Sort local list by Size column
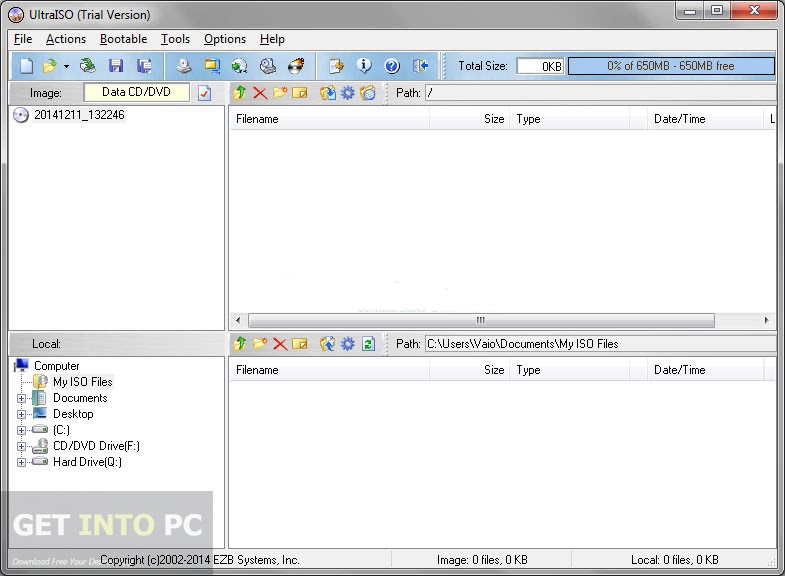Screen dimensions: 785x576 (x=470, y=370)
